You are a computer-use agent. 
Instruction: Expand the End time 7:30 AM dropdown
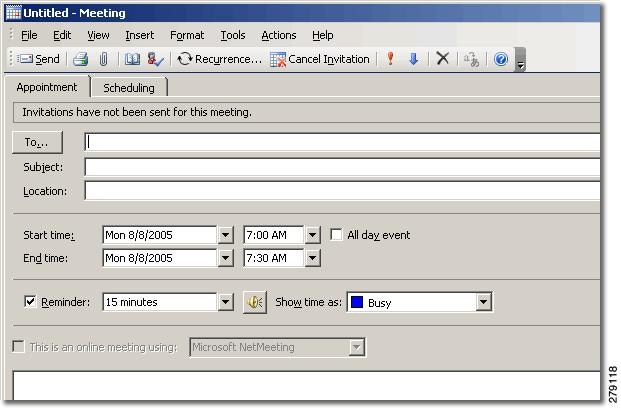(312, 258)
